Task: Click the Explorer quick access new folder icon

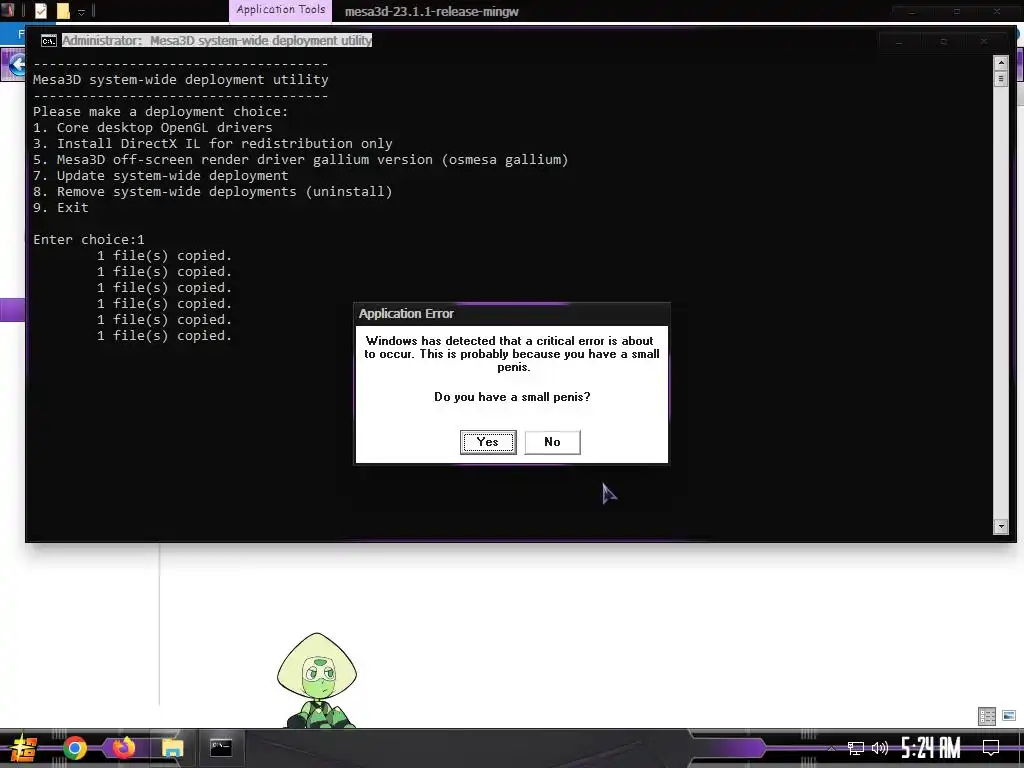Action: coord(63,11)
